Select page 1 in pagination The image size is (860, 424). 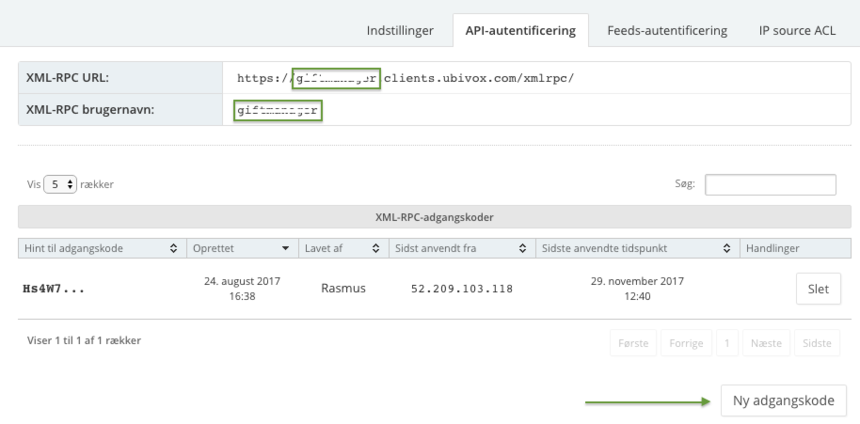[x=727, y=342]
